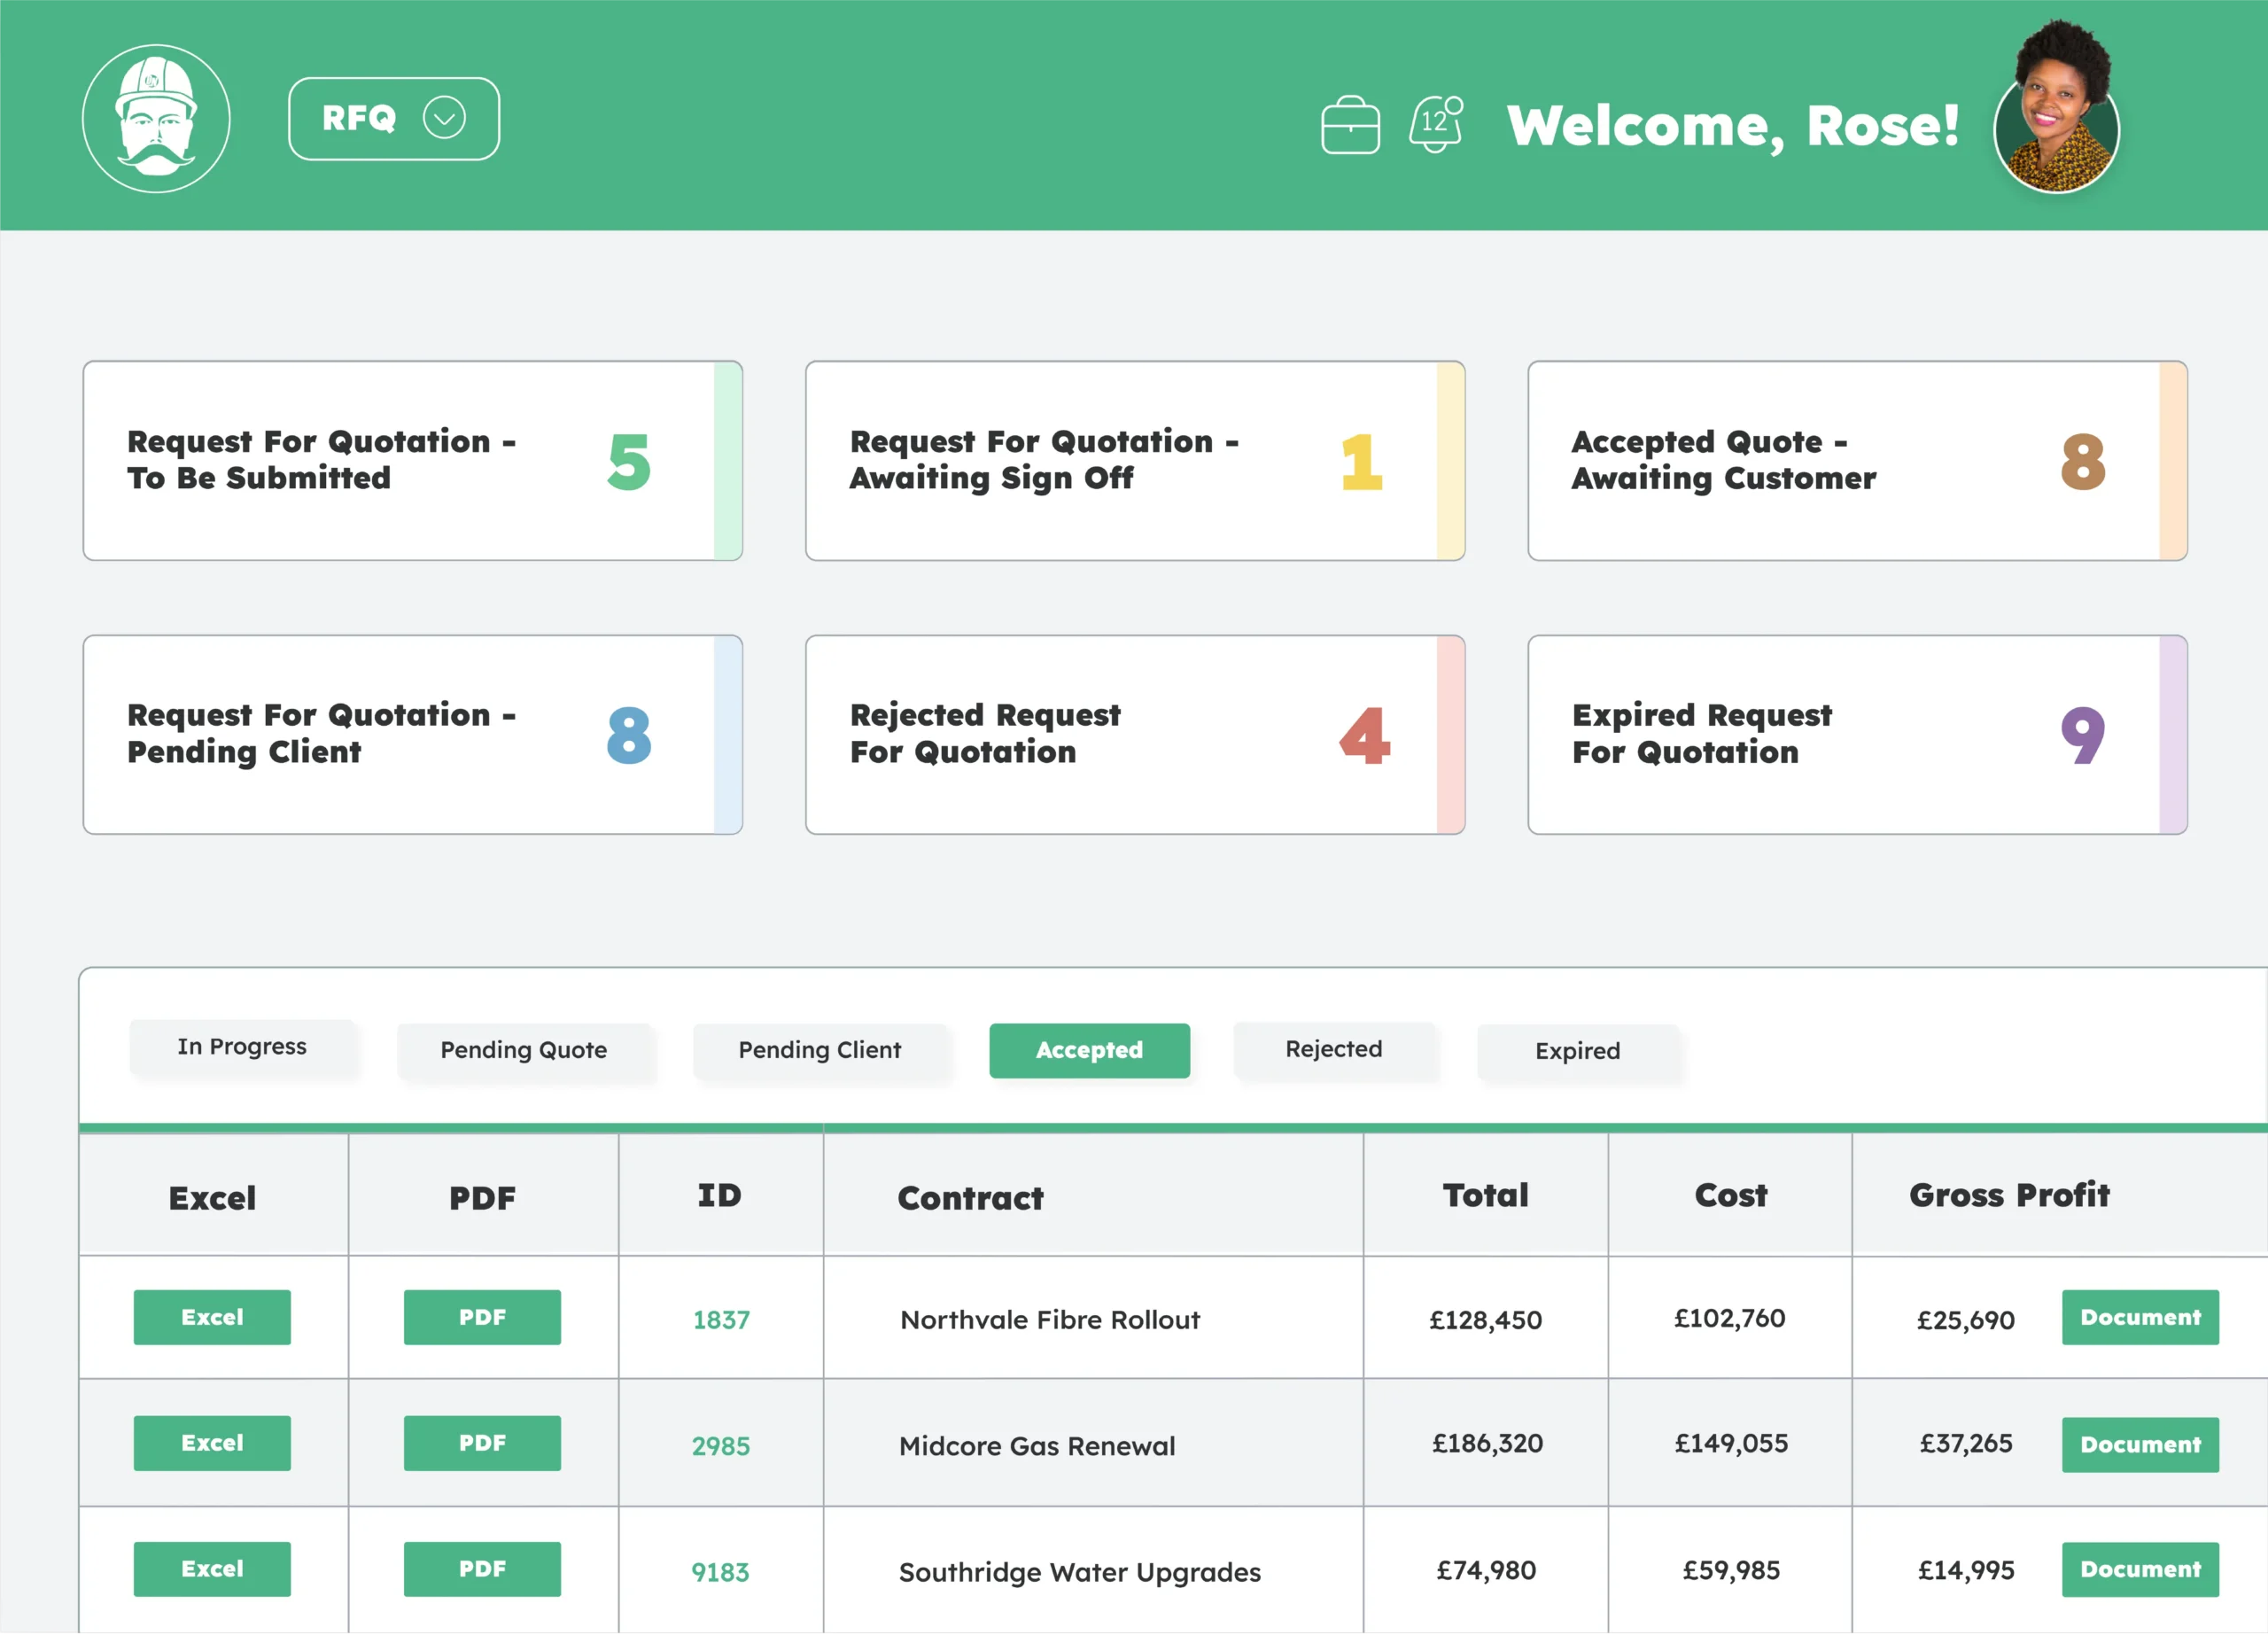The image size is (2268, 1635).
Task: Switch to the Rejected tab
Action: 1334,1049
